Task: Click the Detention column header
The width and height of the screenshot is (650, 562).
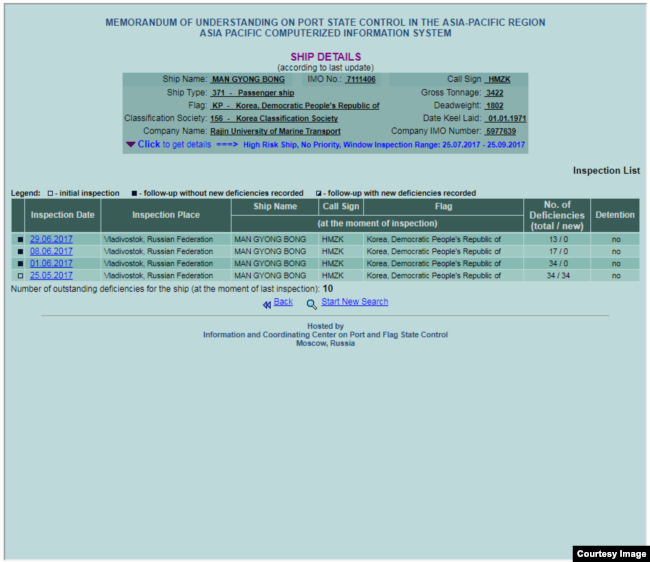Action: click(x=614, y=215)
